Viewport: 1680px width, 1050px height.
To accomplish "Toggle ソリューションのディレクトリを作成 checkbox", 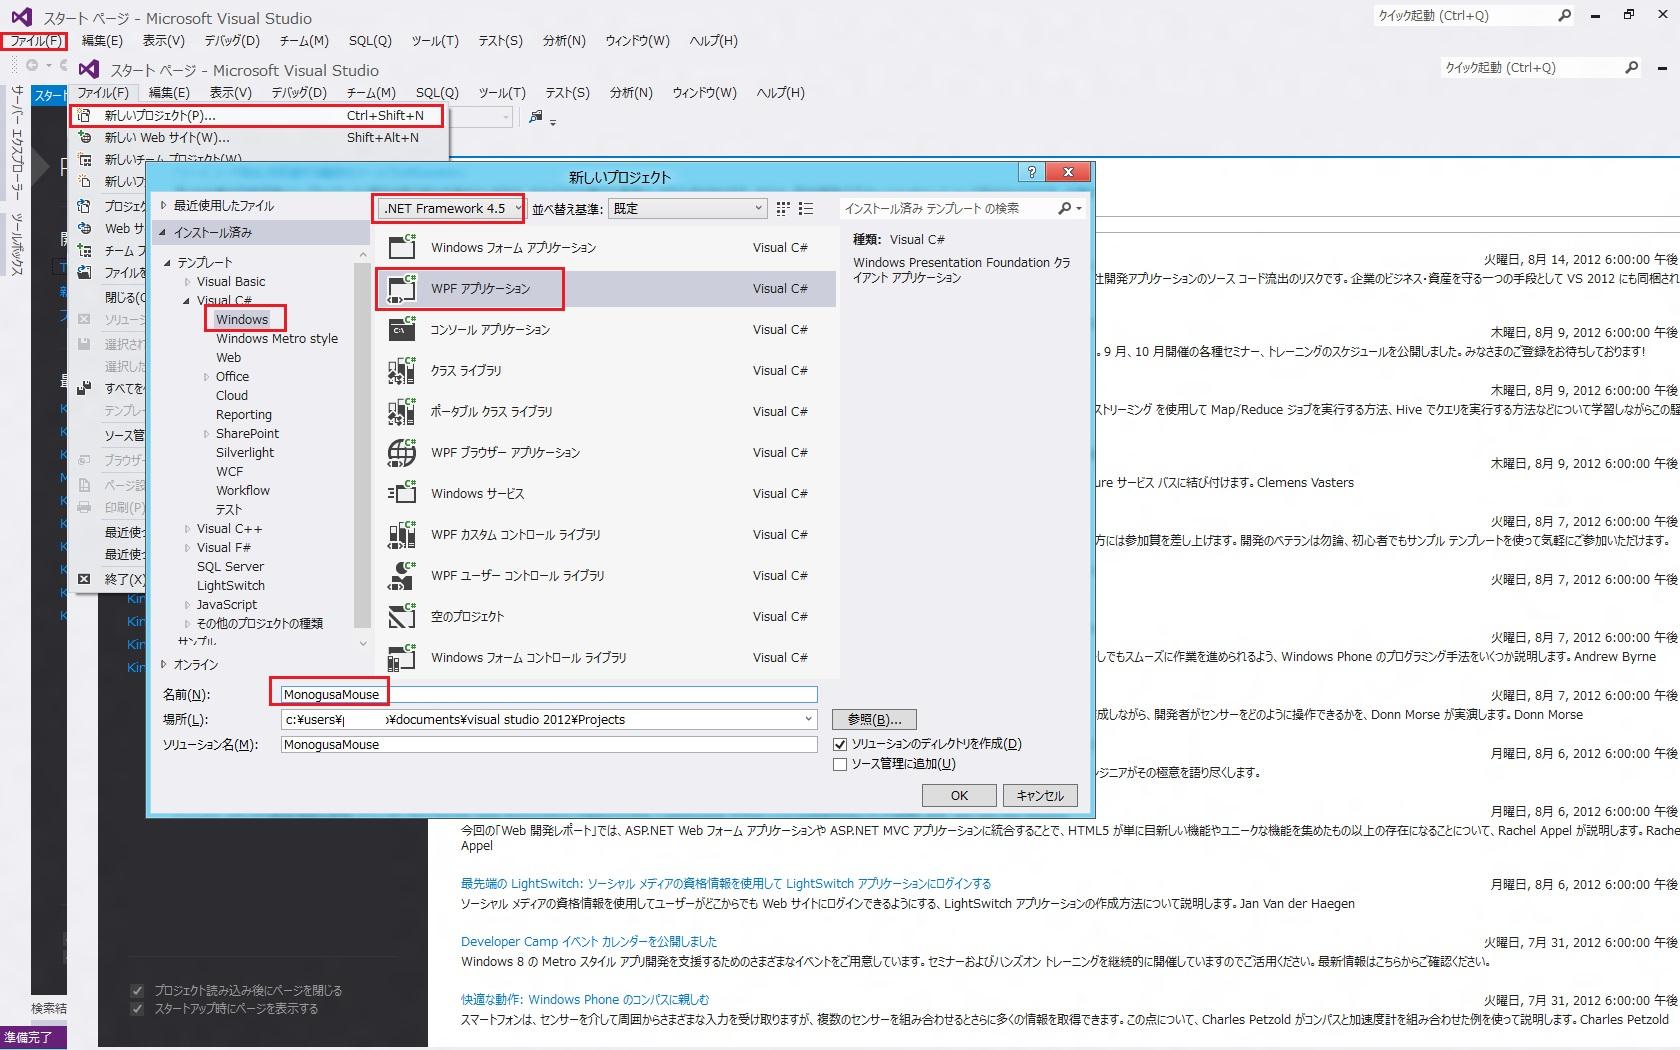I will (840, 744).
